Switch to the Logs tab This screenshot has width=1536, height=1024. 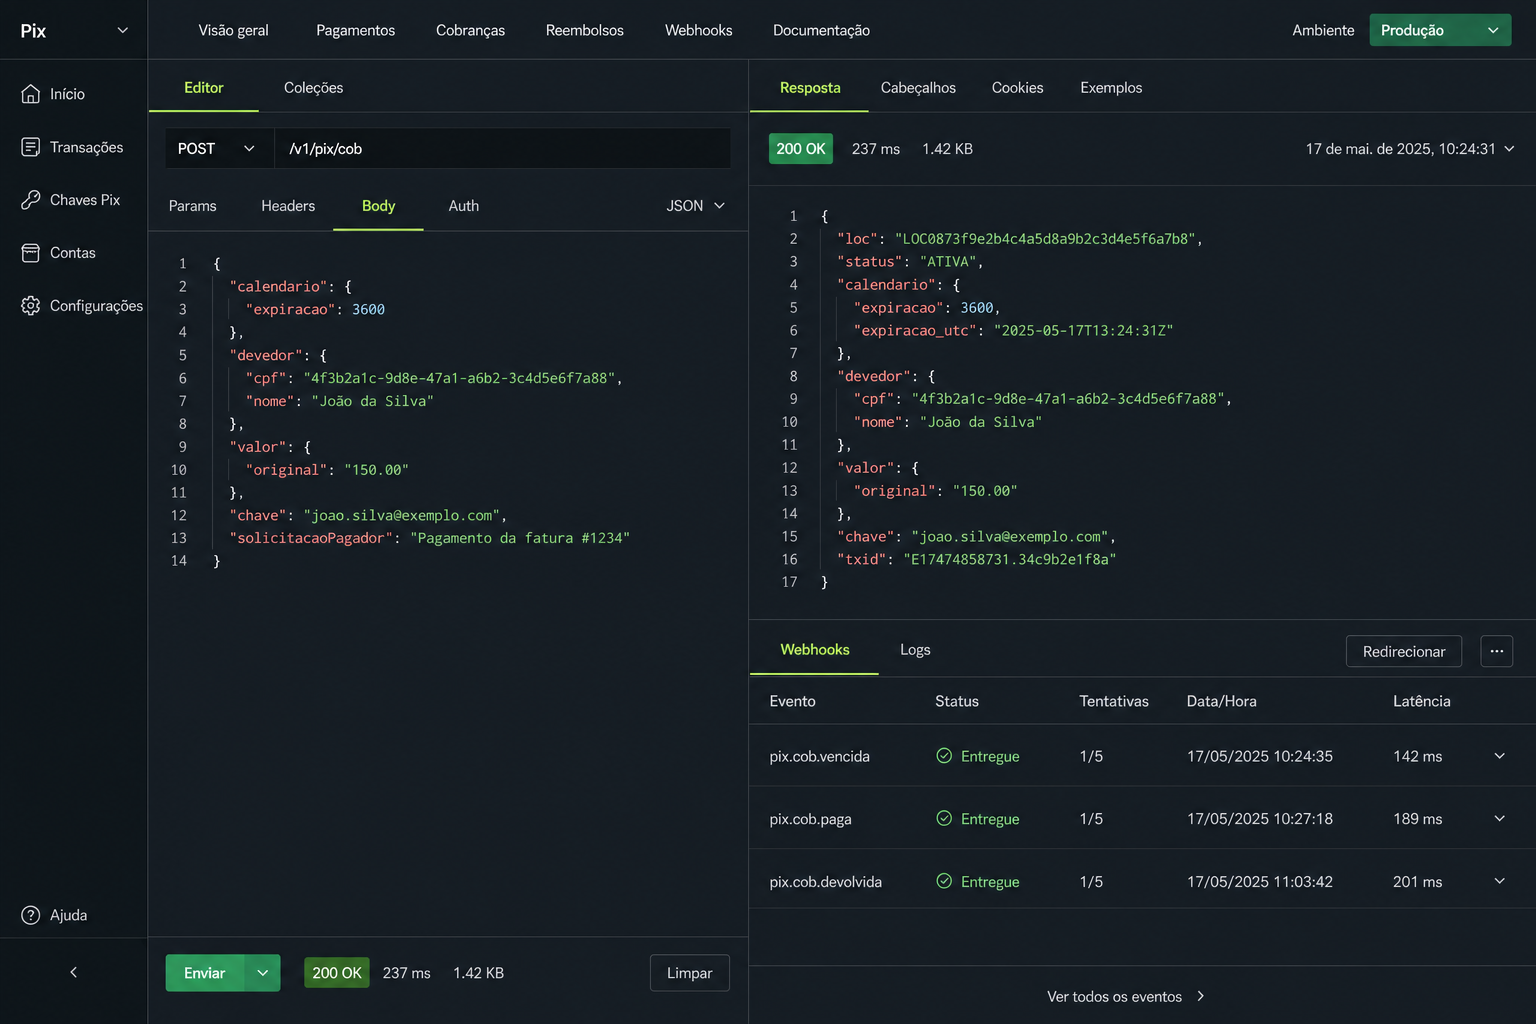point(915,650)
